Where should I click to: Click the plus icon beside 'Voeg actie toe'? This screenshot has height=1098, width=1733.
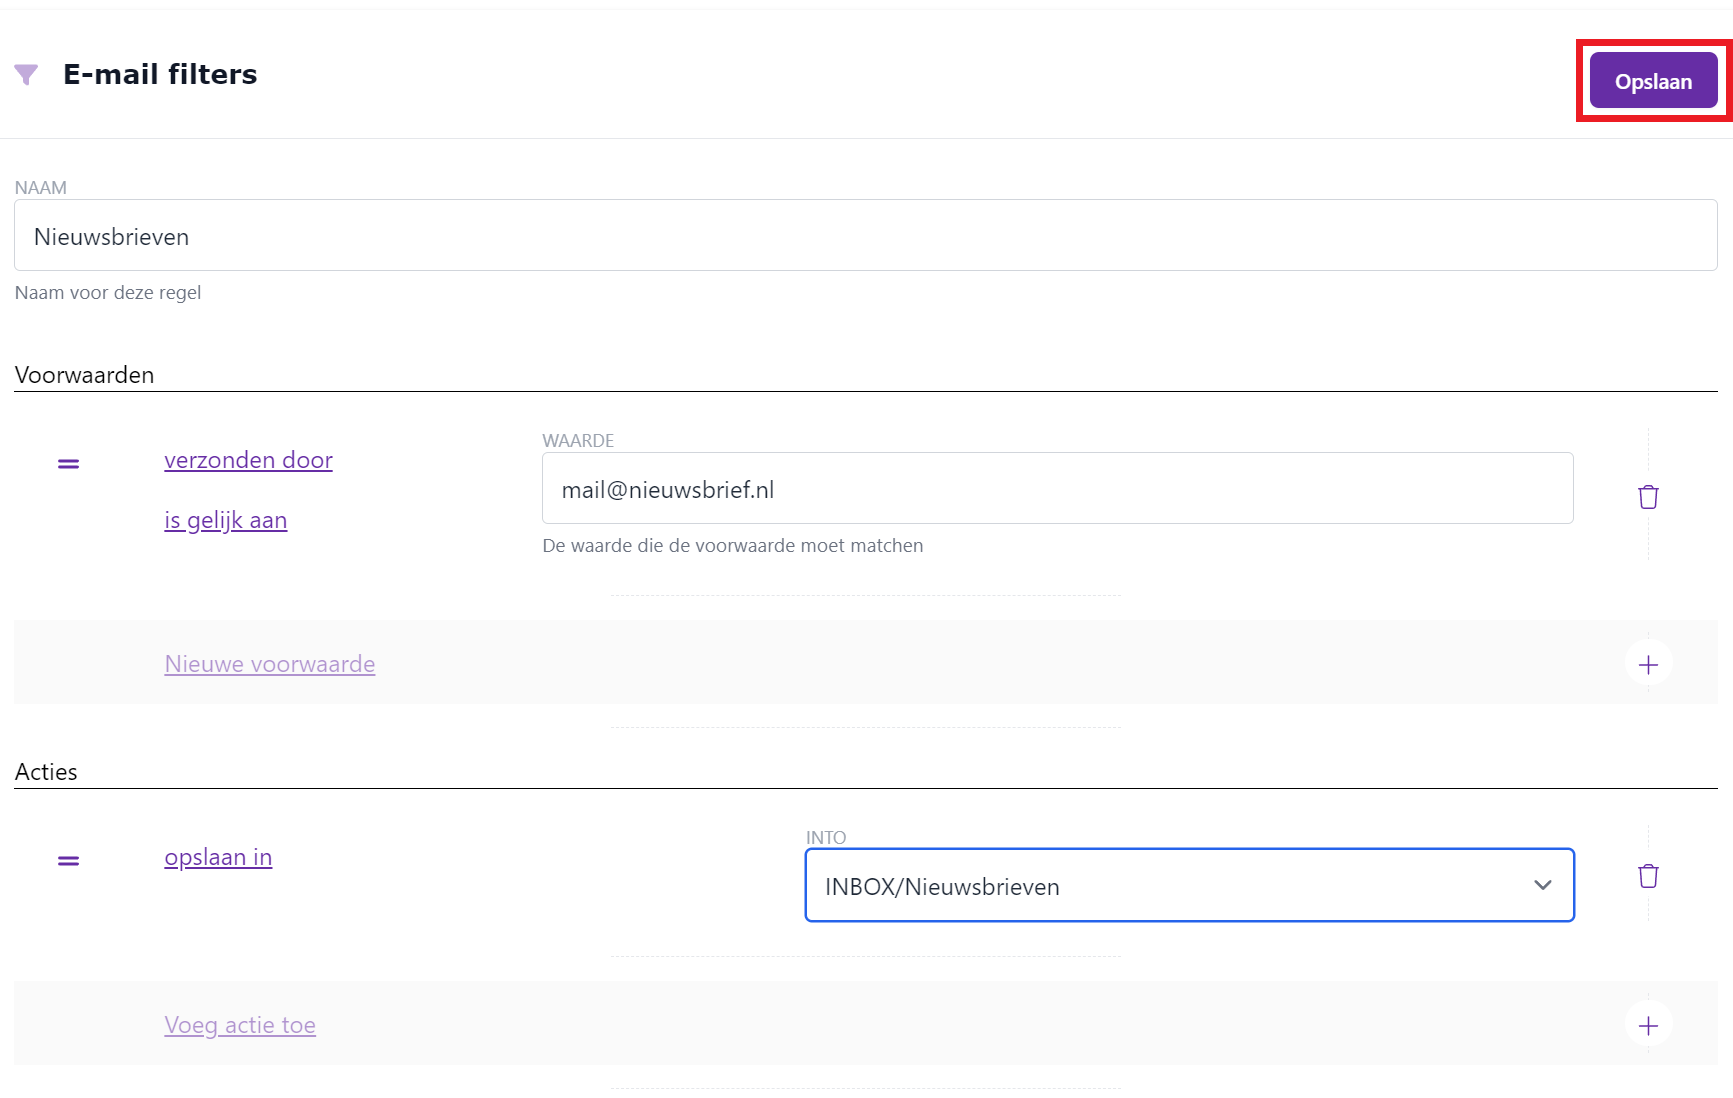pos(1647,1024)
